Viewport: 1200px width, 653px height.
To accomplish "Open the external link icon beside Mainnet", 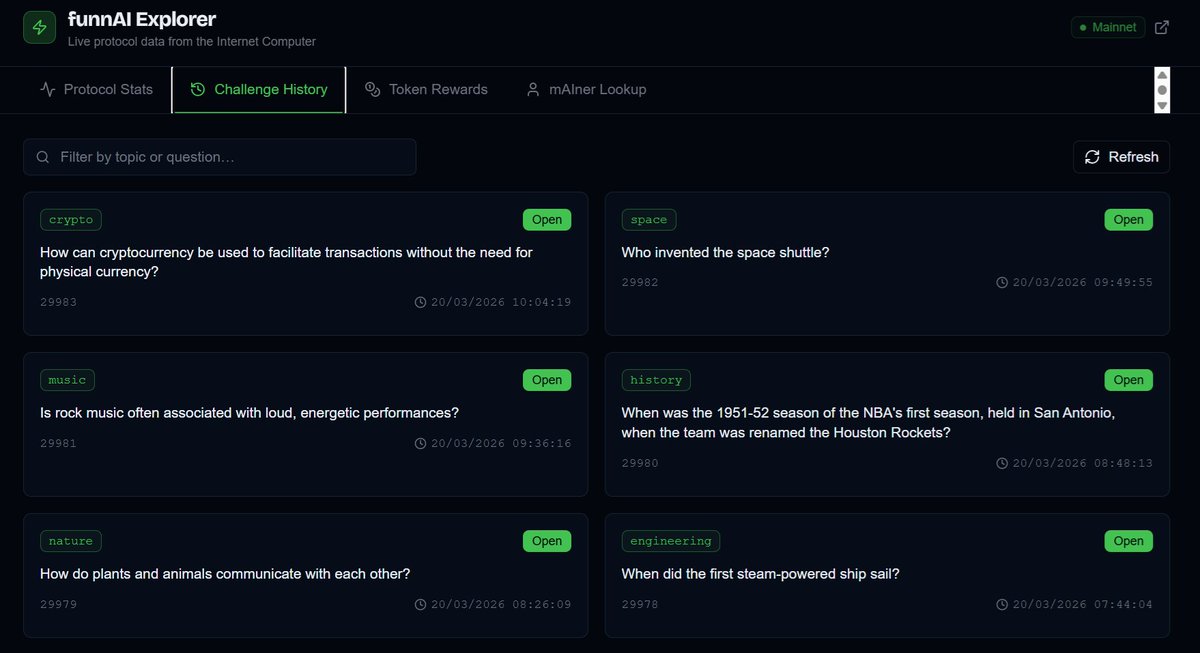I will coord(1161,28).
